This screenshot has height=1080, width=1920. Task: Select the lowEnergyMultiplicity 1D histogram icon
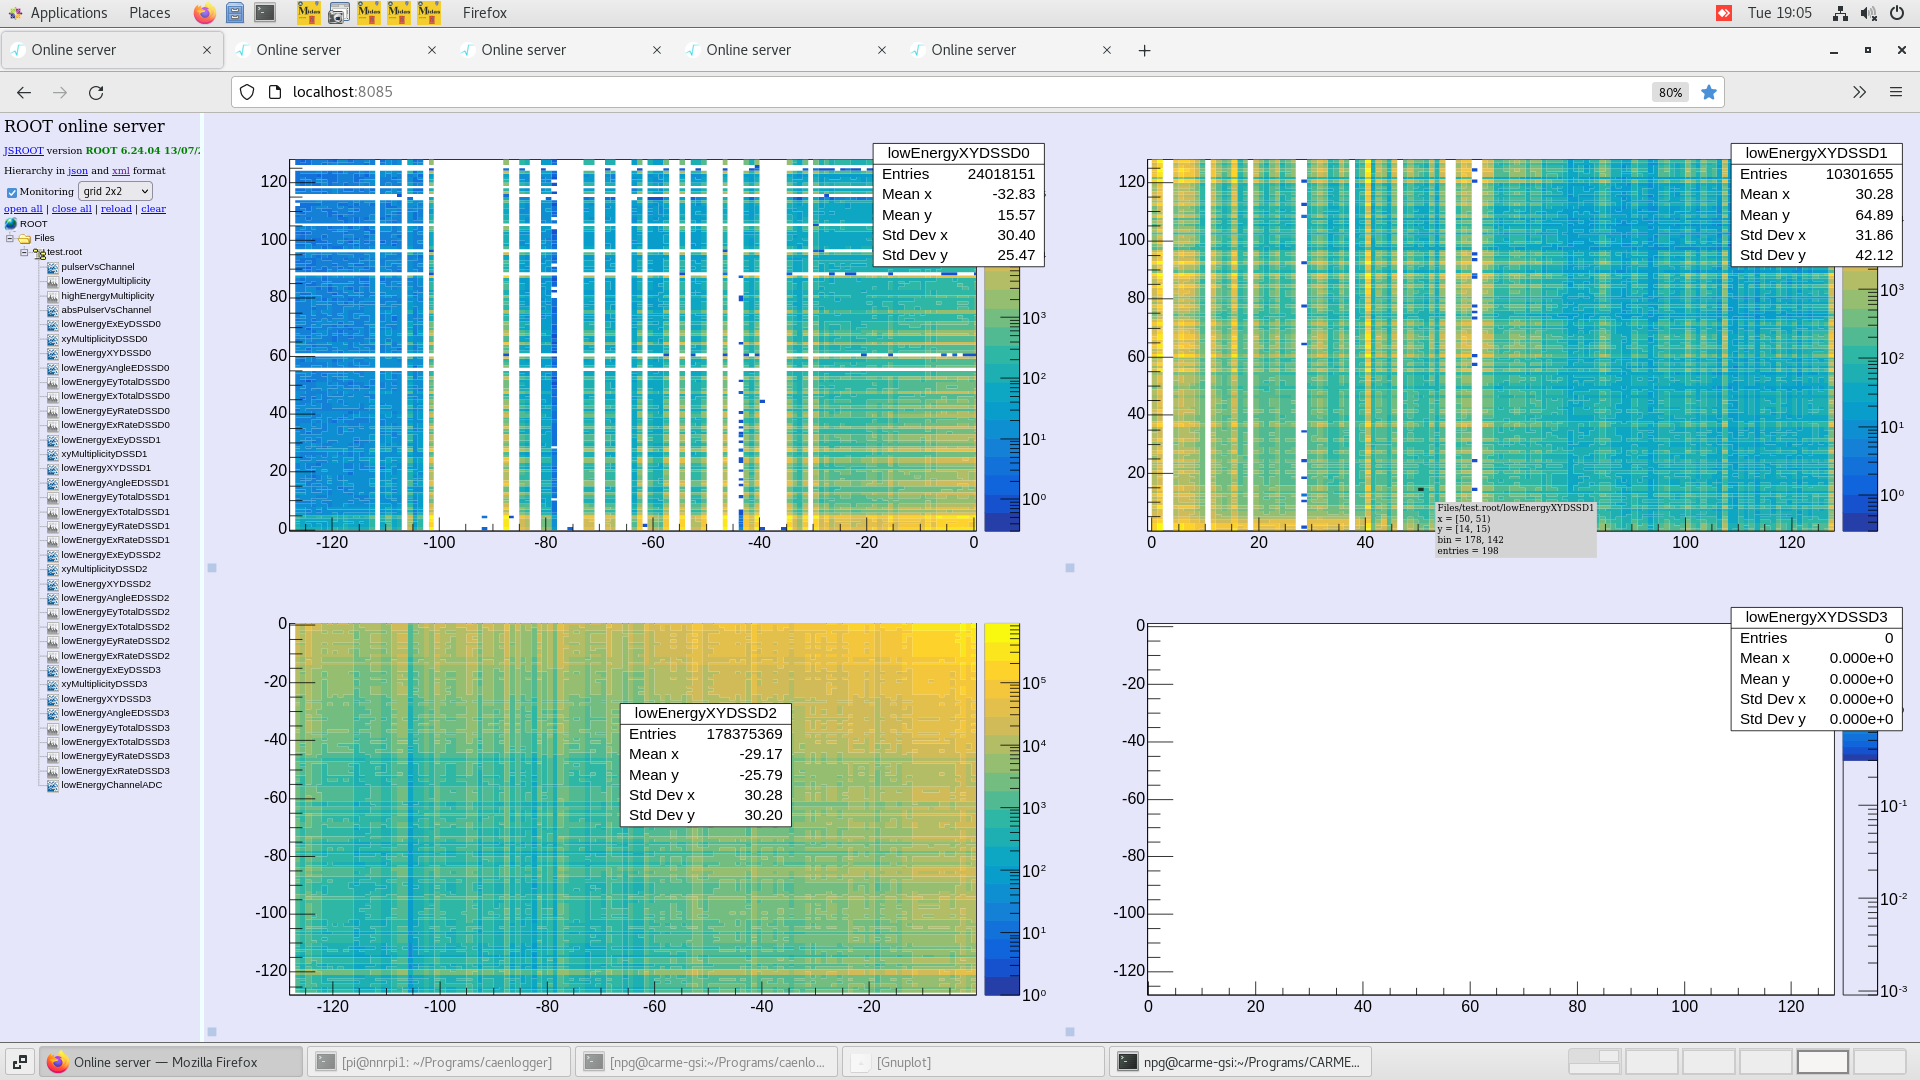pos(52,281)
